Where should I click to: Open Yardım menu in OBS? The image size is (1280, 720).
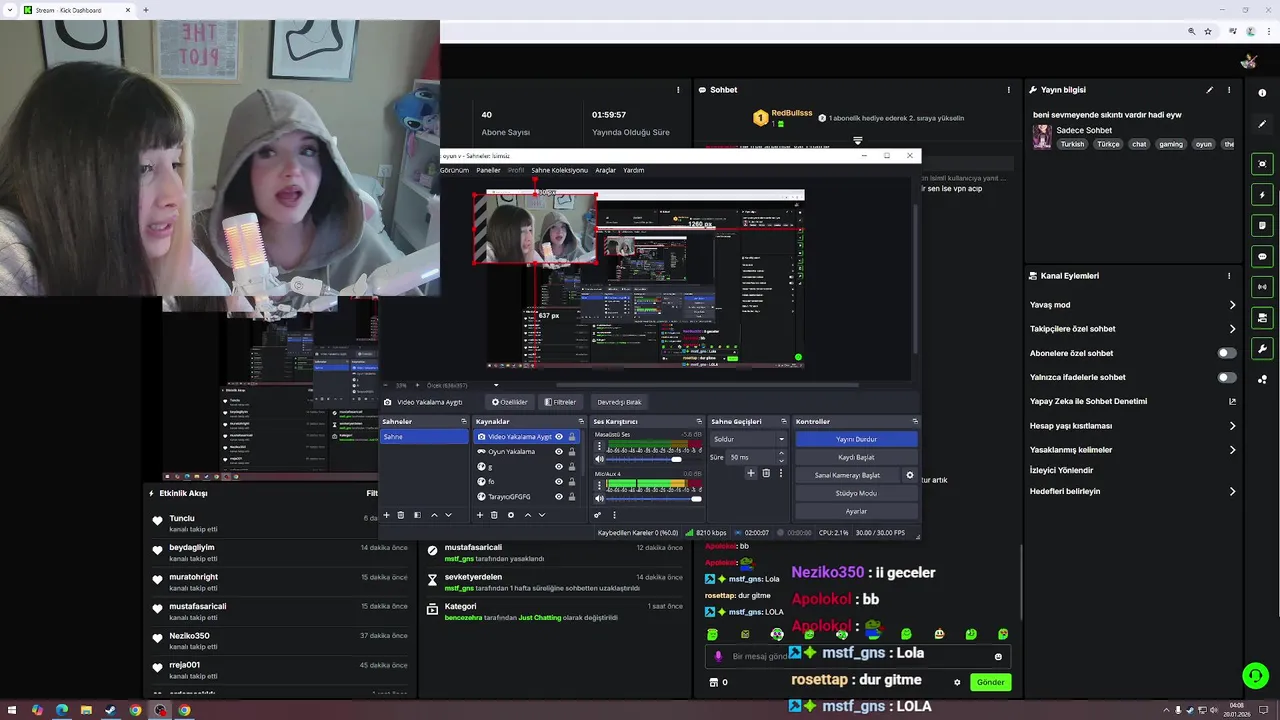pos(634,170)
